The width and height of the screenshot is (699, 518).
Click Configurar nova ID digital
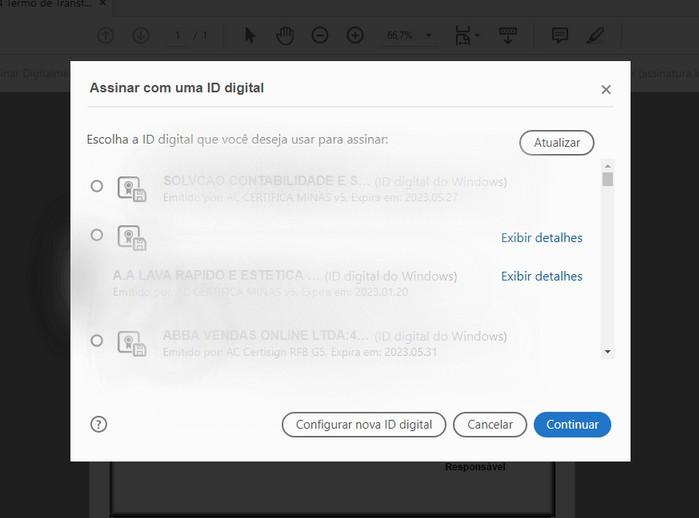(x=364, y=424)
